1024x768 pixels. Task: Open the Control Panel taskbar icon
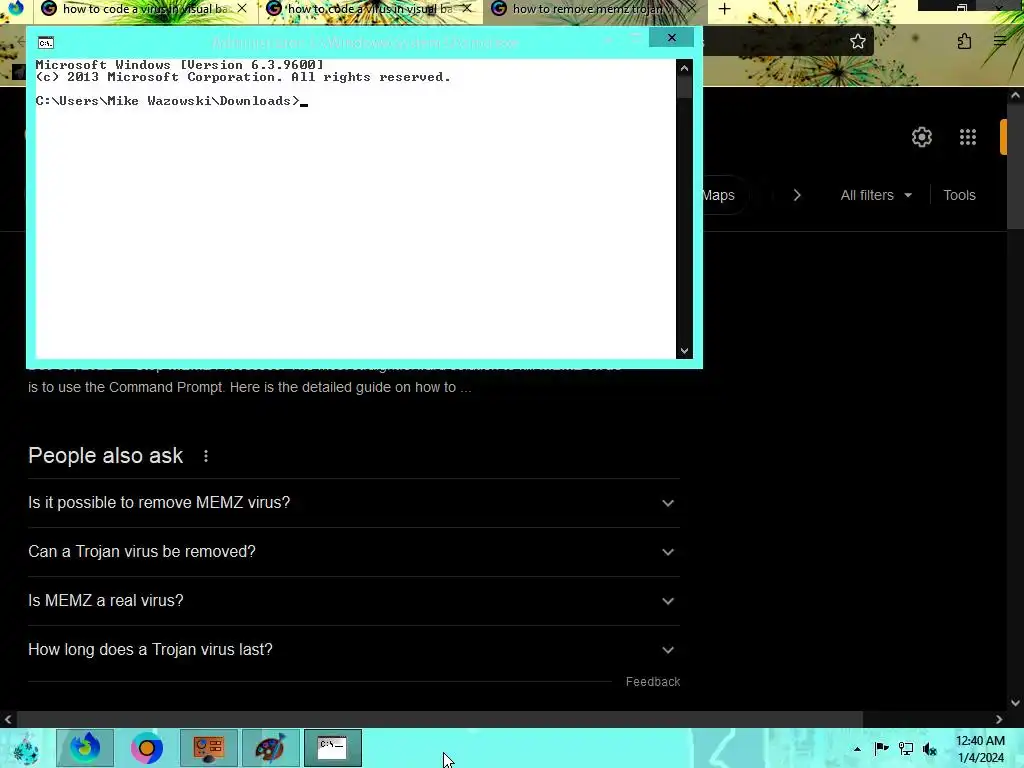click(x=208, y=748)
